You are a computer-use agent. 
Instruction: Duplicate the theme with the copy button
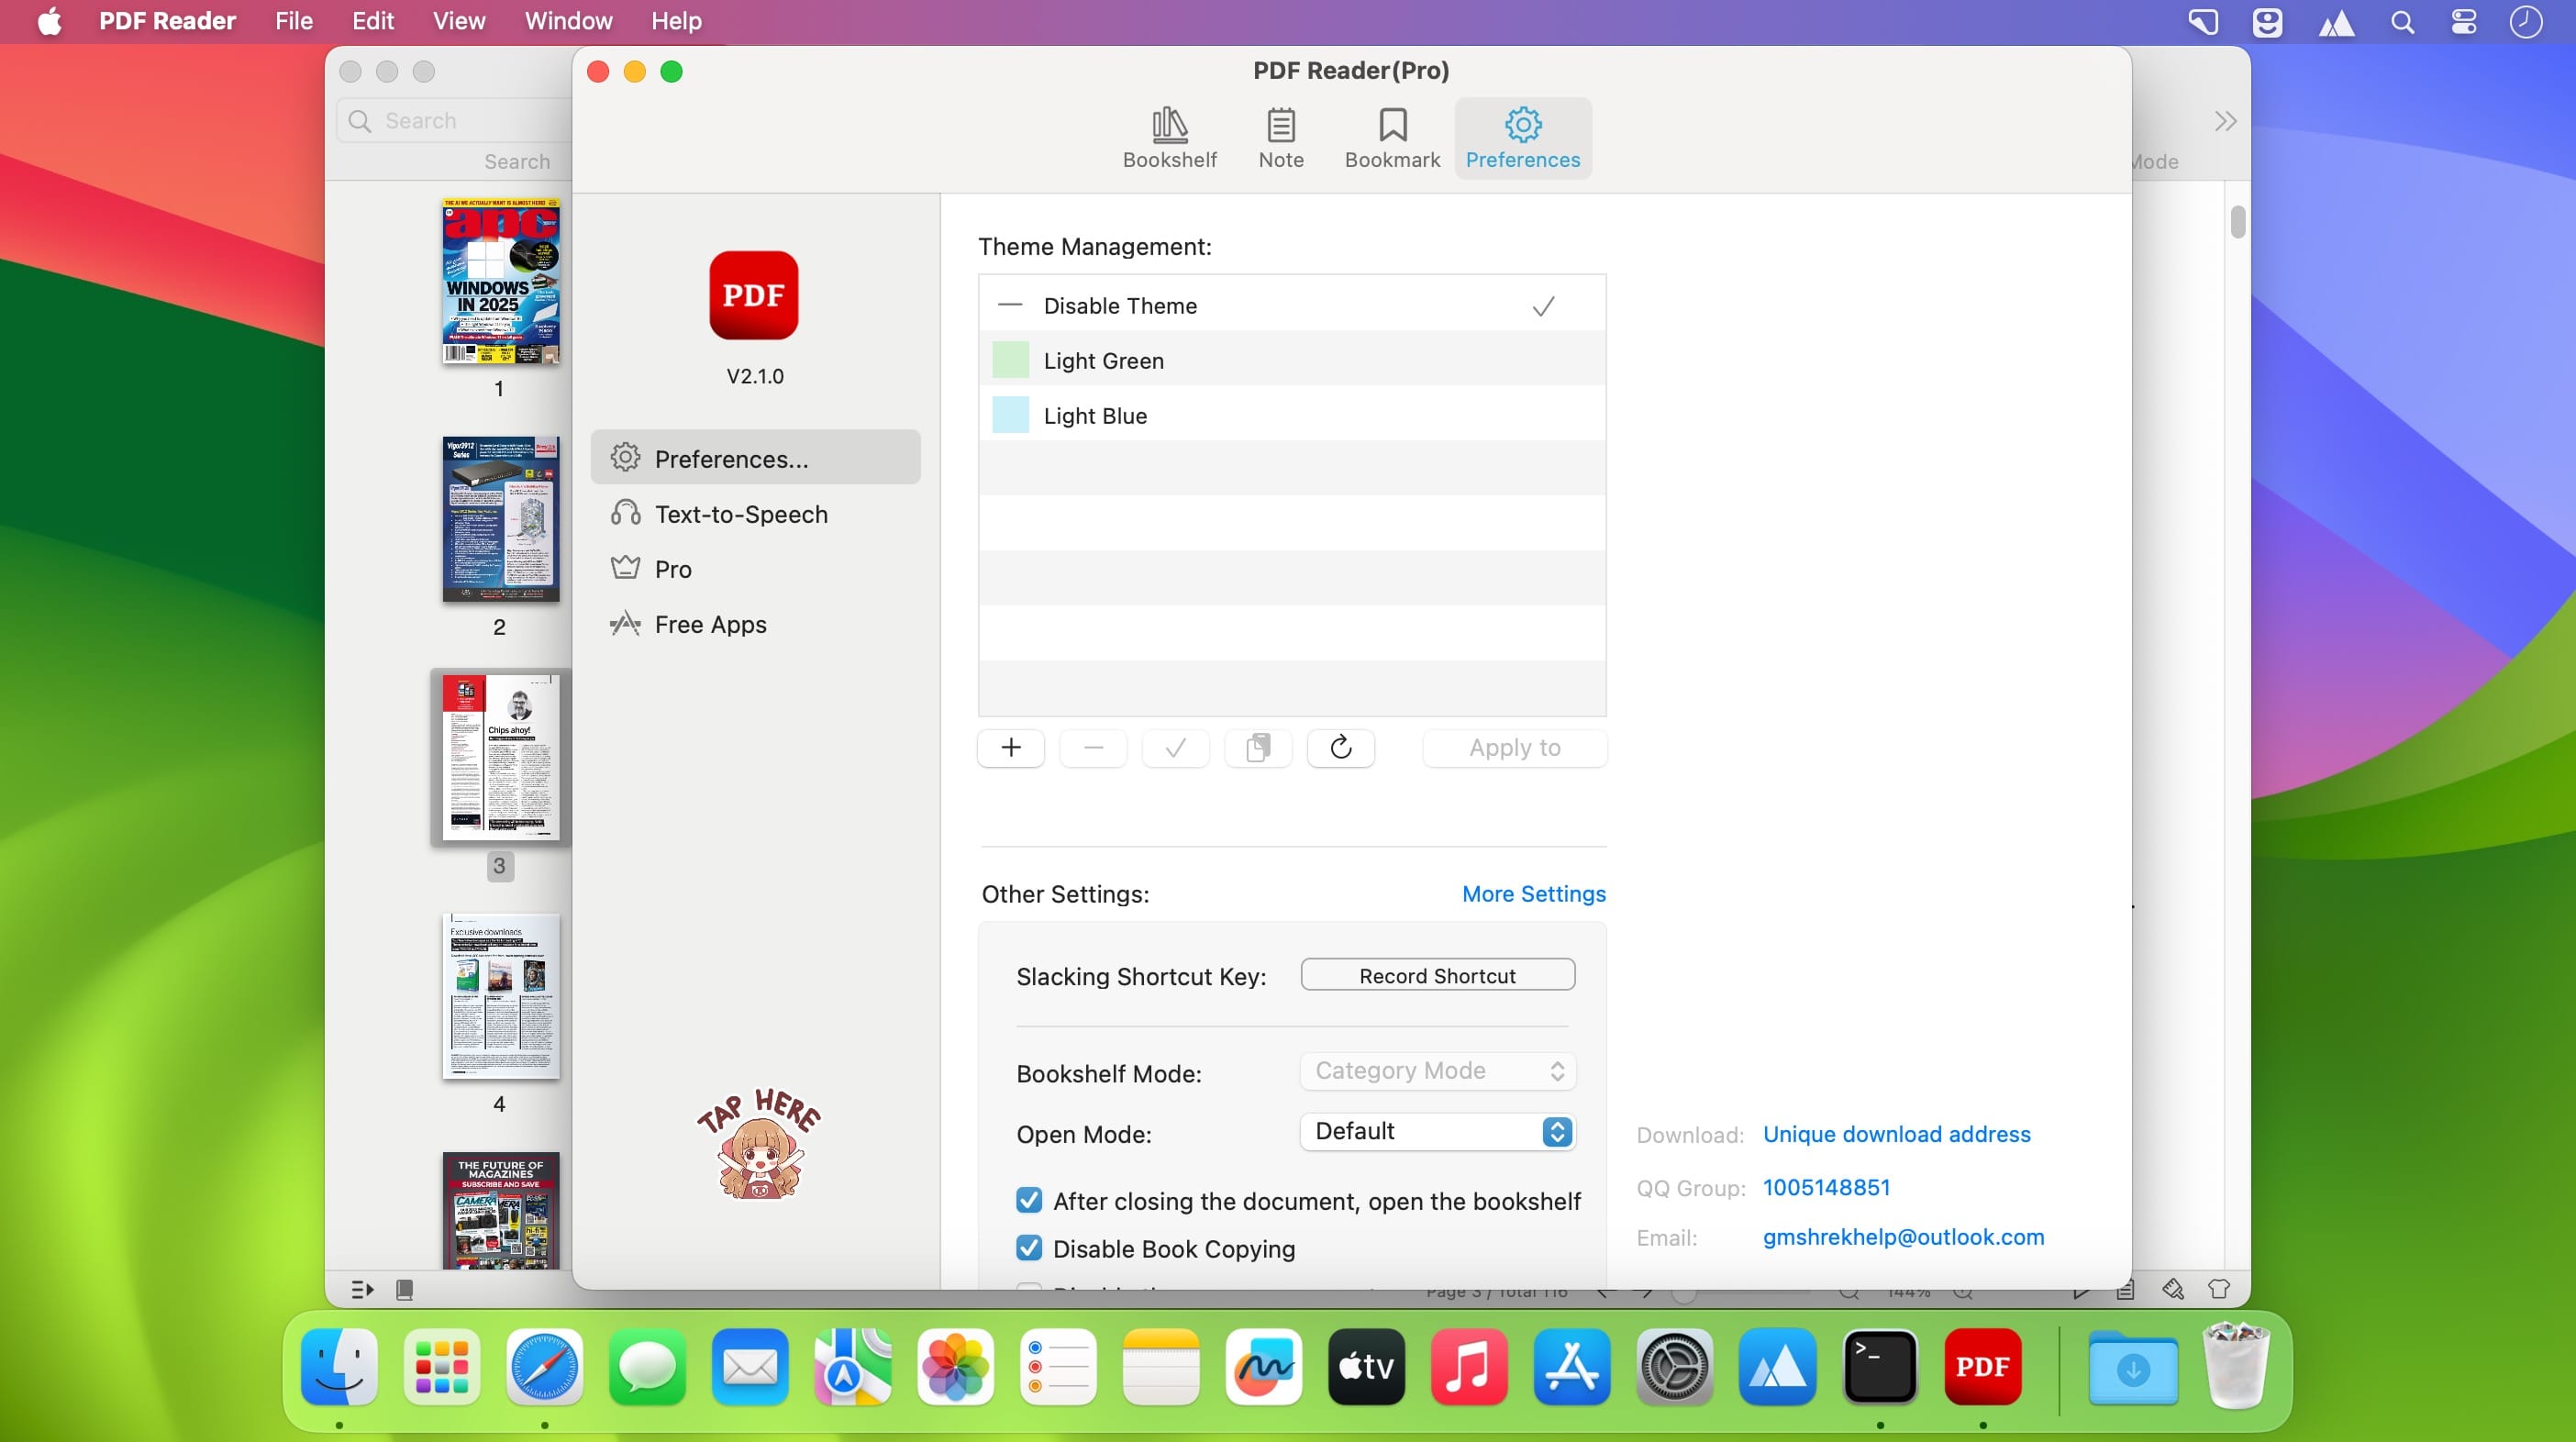point(1258,748)
